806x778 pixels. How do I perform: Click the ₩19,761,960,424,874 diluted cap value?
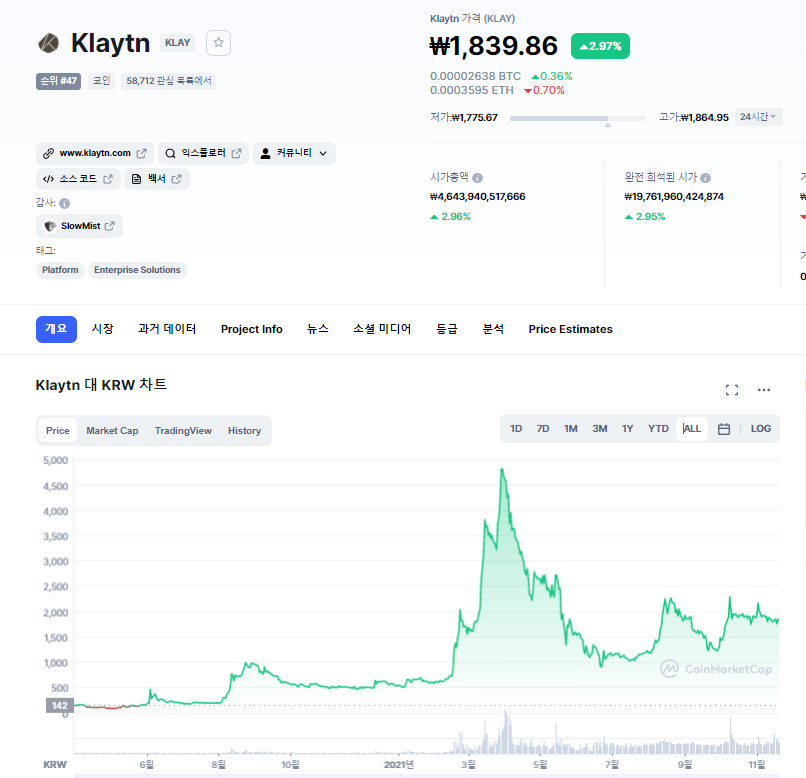click(x=674, y=197)
